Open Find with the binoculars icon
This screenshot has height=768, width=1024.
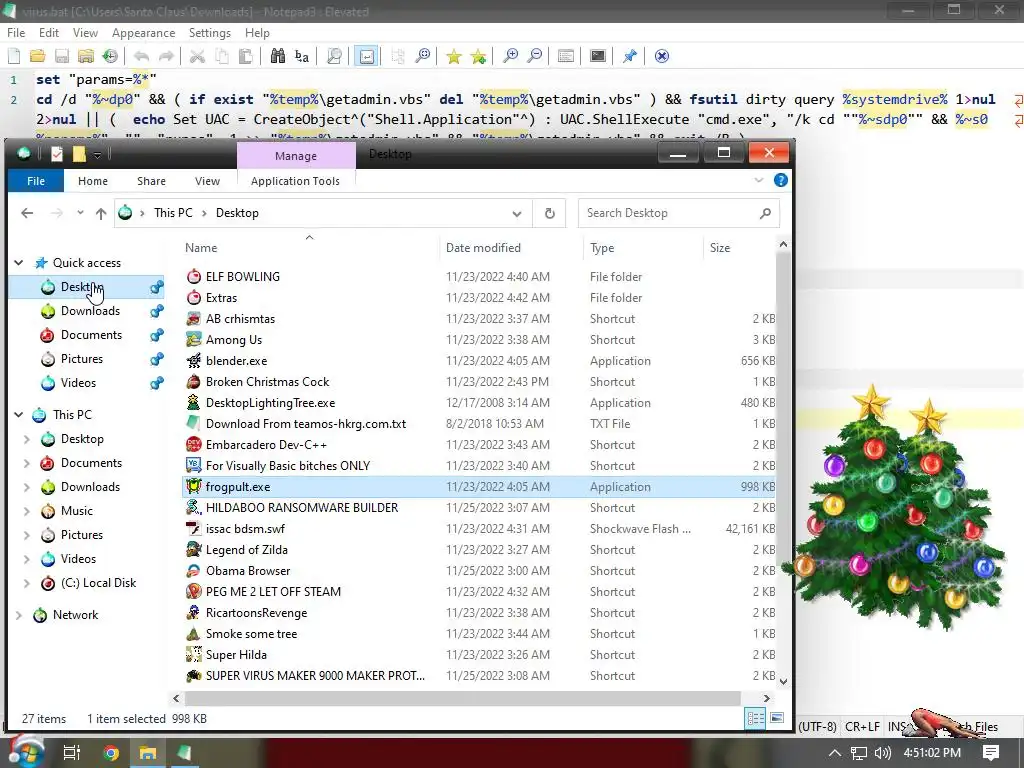pos(278,56)
